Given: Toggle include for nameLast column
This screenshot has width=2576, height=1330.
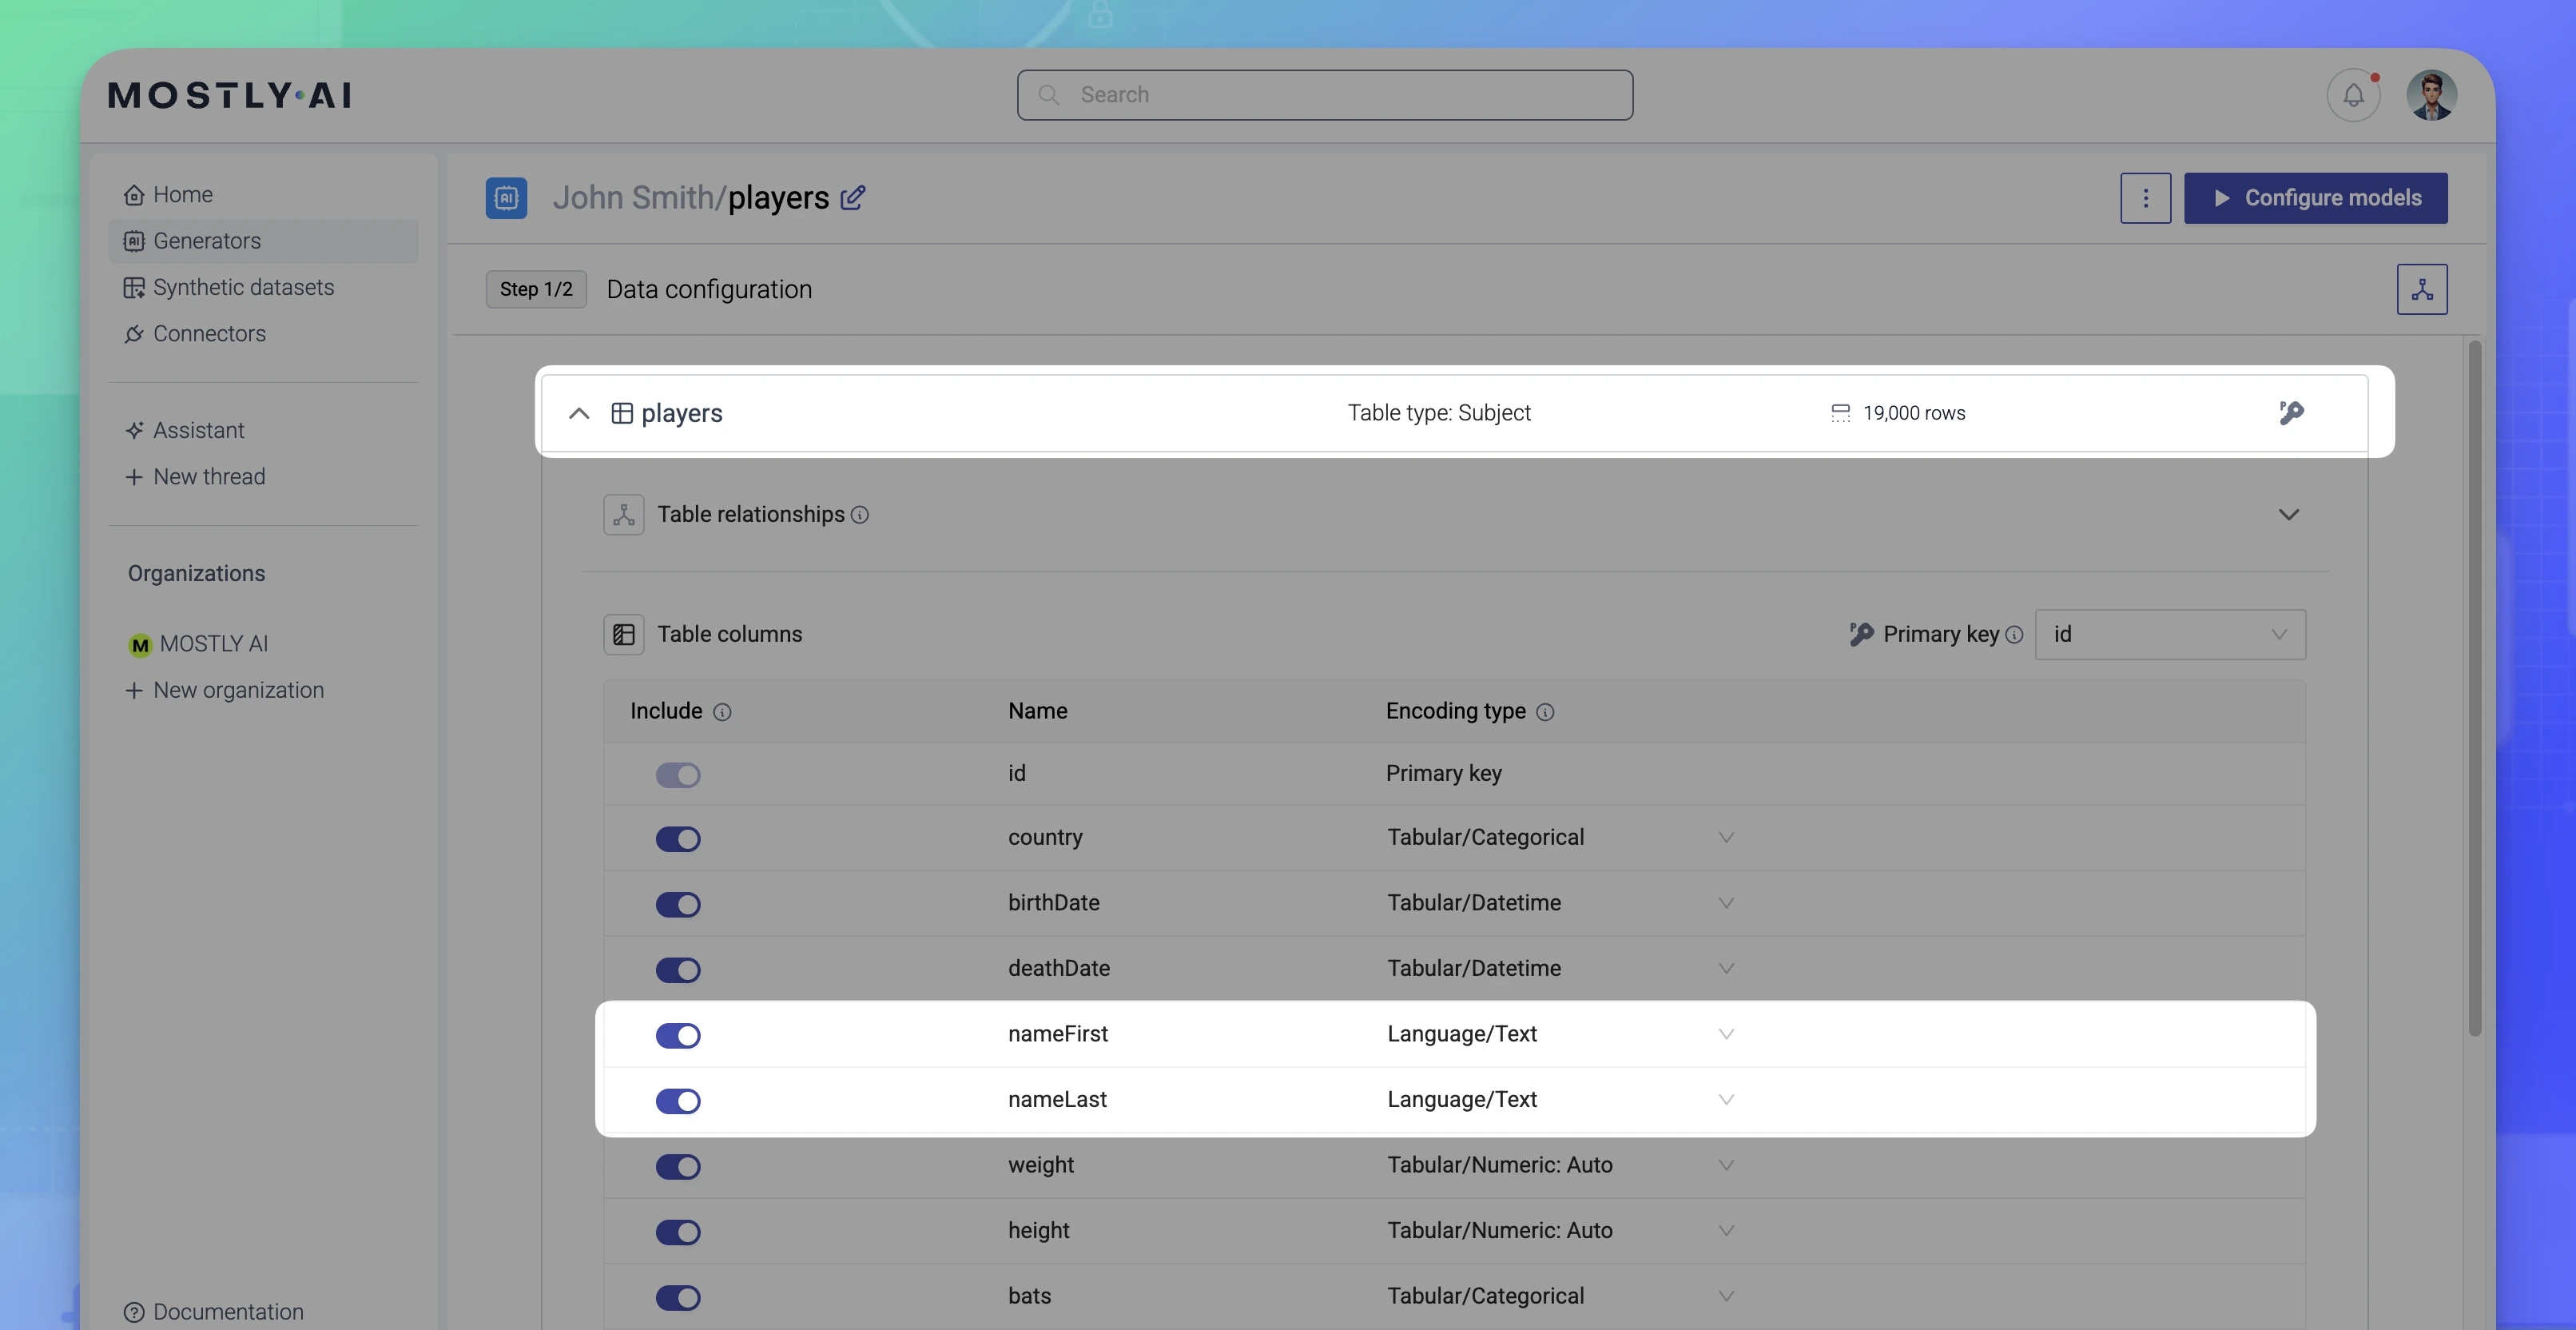Looking at the screenshot, I should tap(678, 1101).
